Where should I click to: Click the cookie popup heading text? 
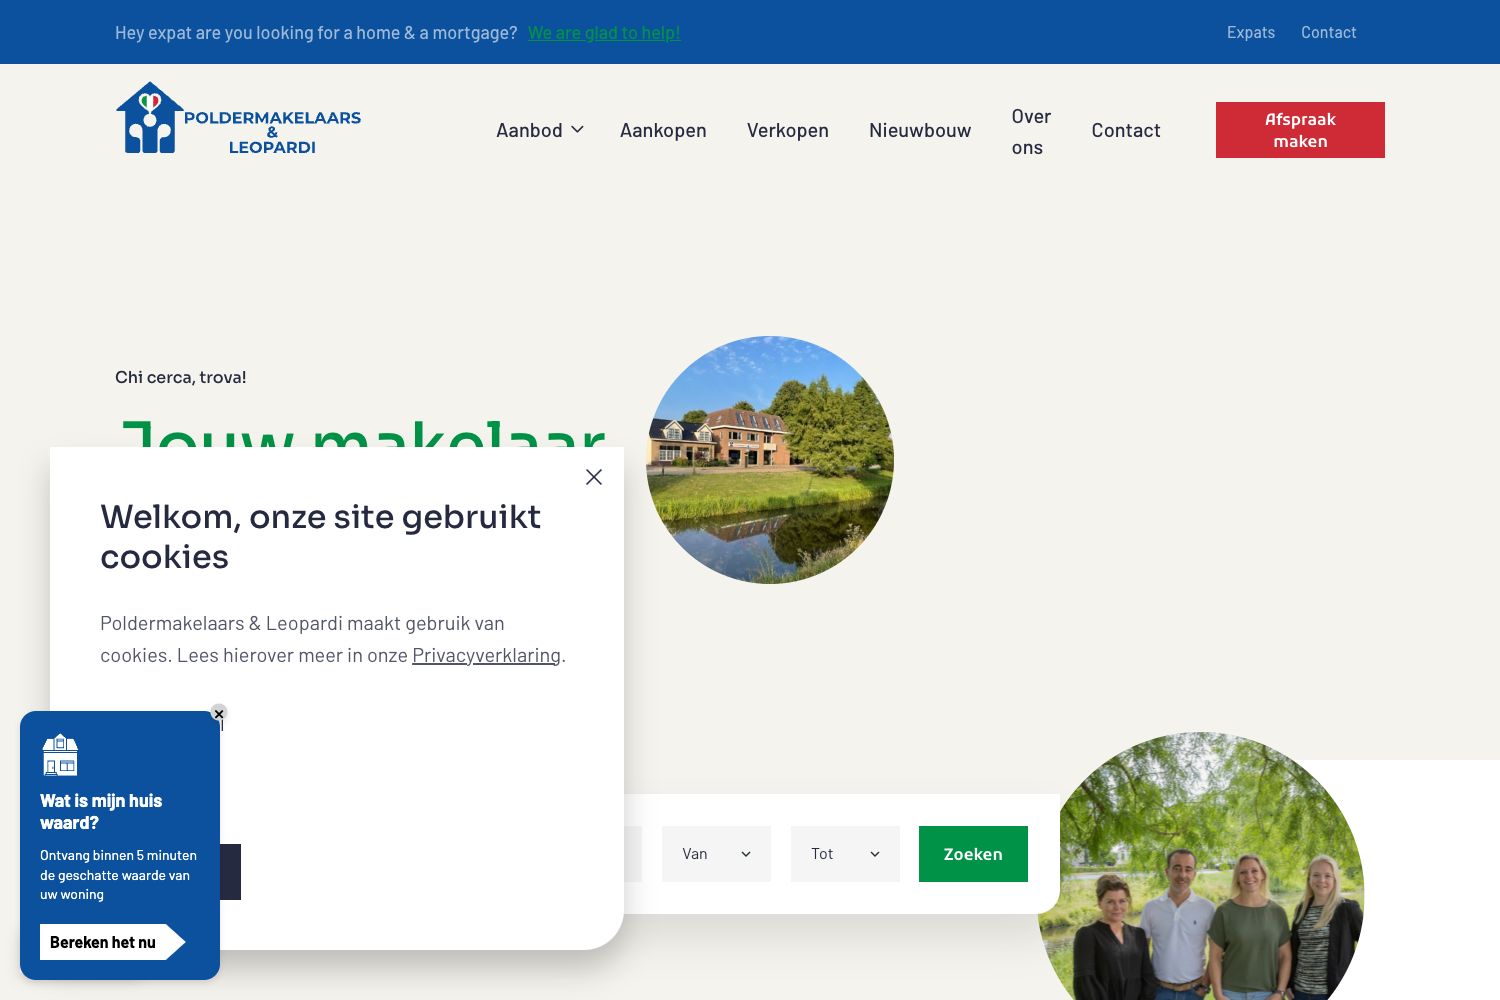[320, 537]
